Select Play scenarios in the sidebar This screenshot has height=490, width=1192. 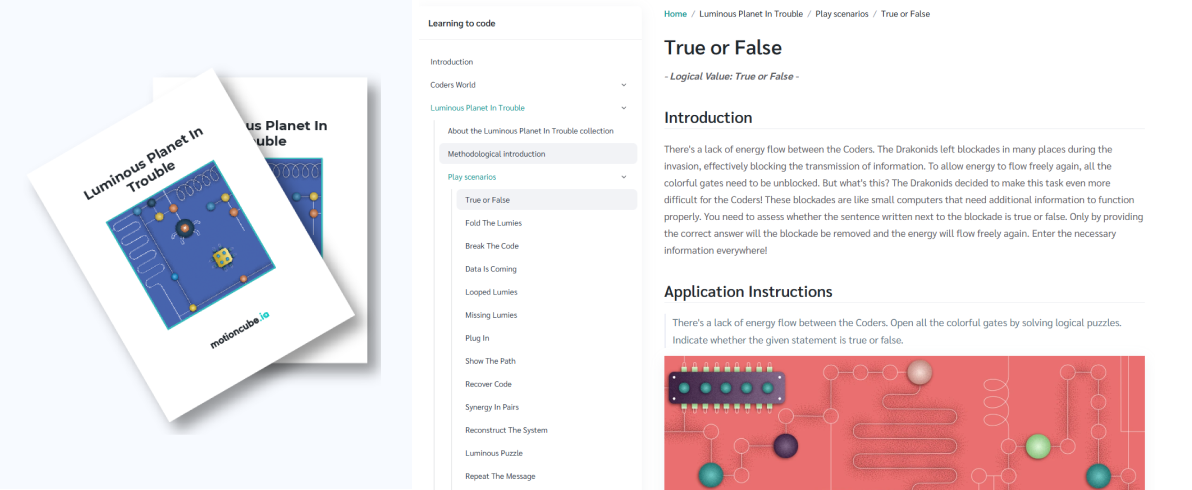[472, 177]
